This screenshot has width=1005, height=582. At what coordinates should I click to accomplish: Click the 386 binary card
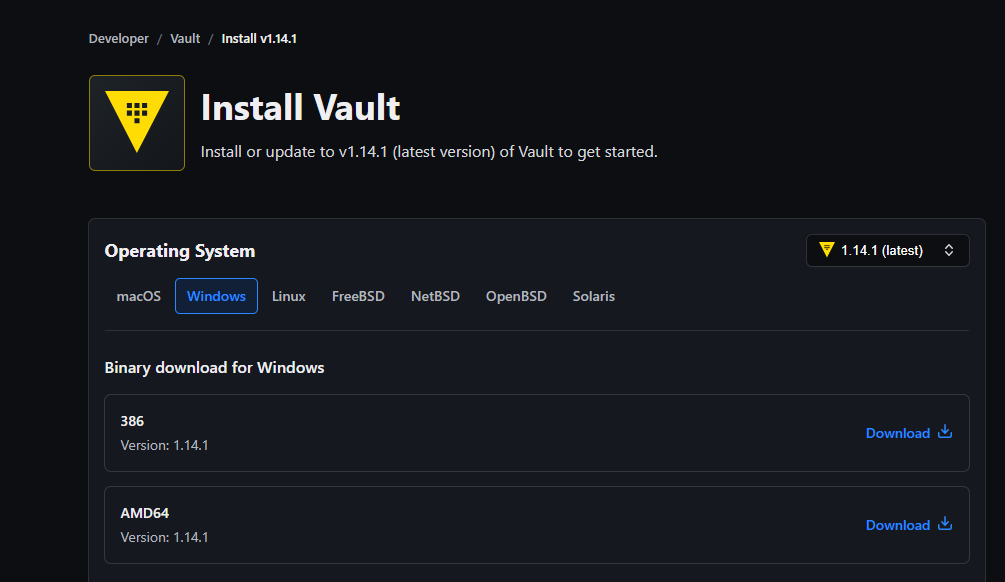[536, 433]
